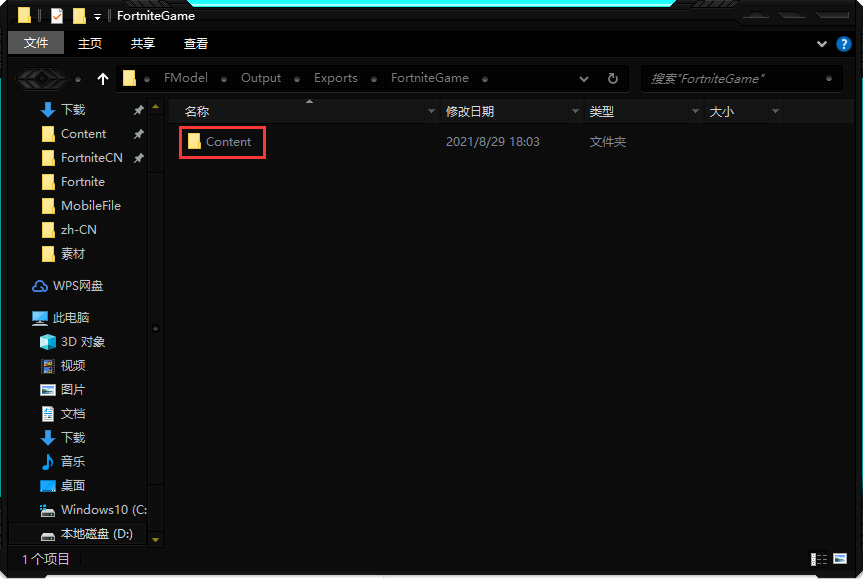Open the 文件 ribbon tab

[x=36, y=43]
